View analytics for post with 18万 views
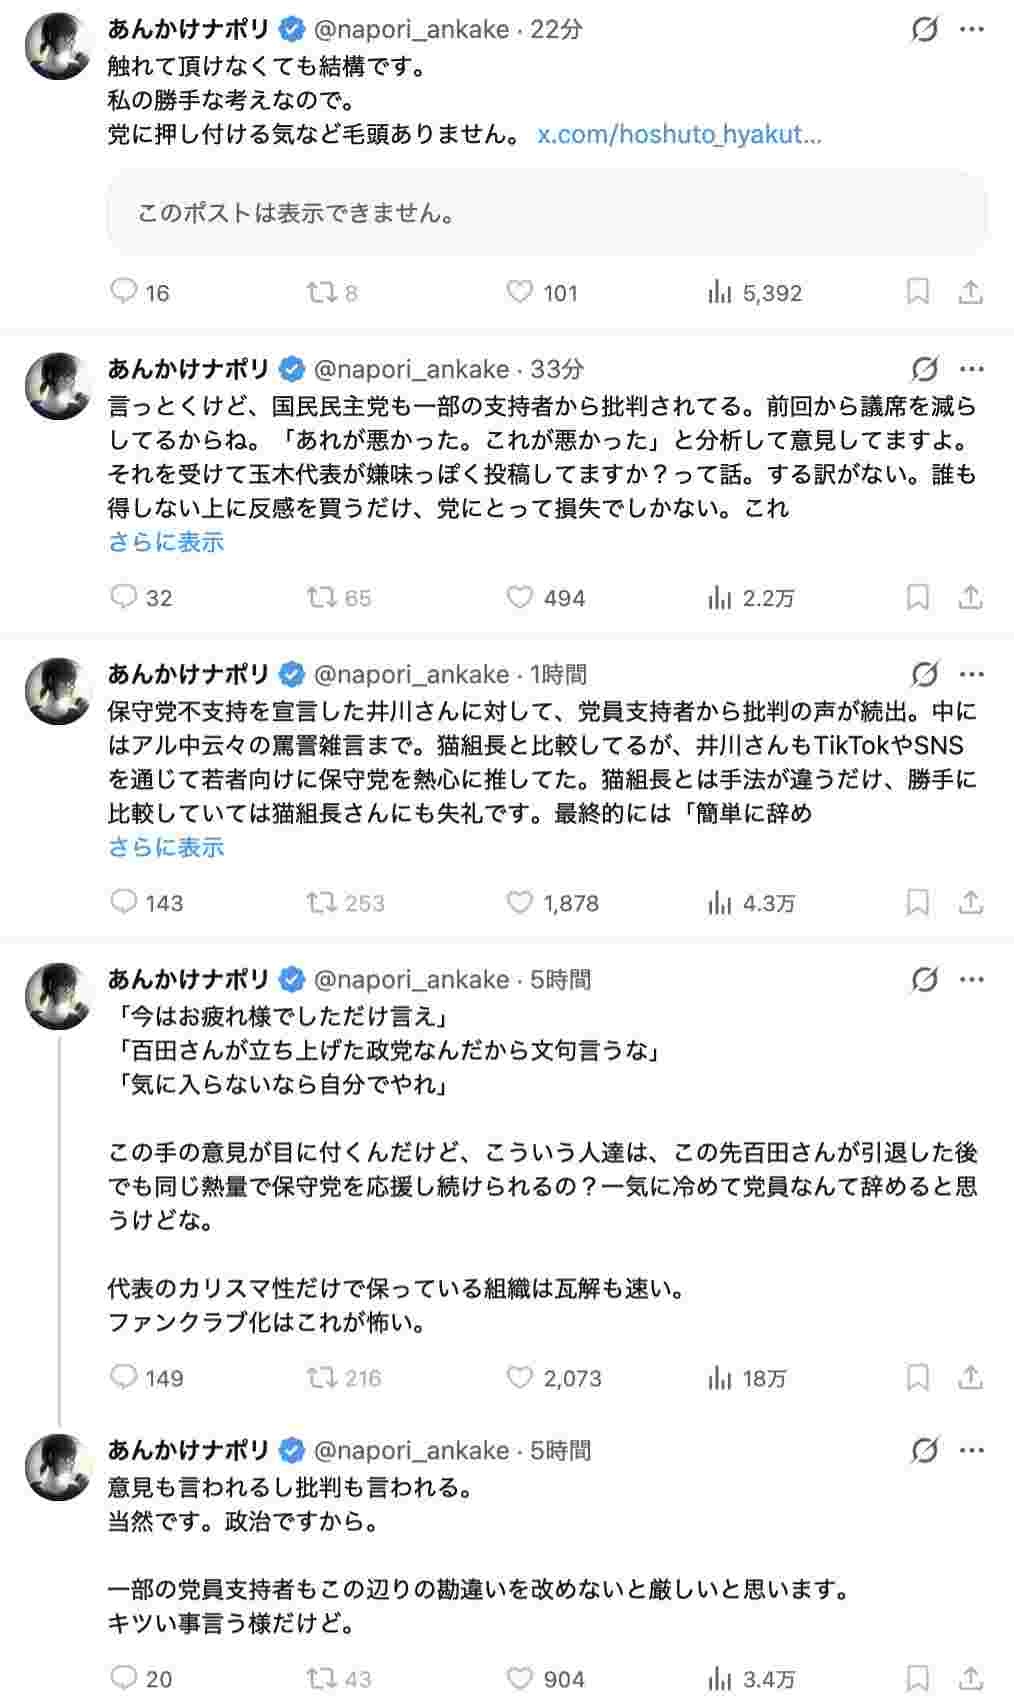This screenshot has height=1702, width=1014. [x=720, y=1378]
